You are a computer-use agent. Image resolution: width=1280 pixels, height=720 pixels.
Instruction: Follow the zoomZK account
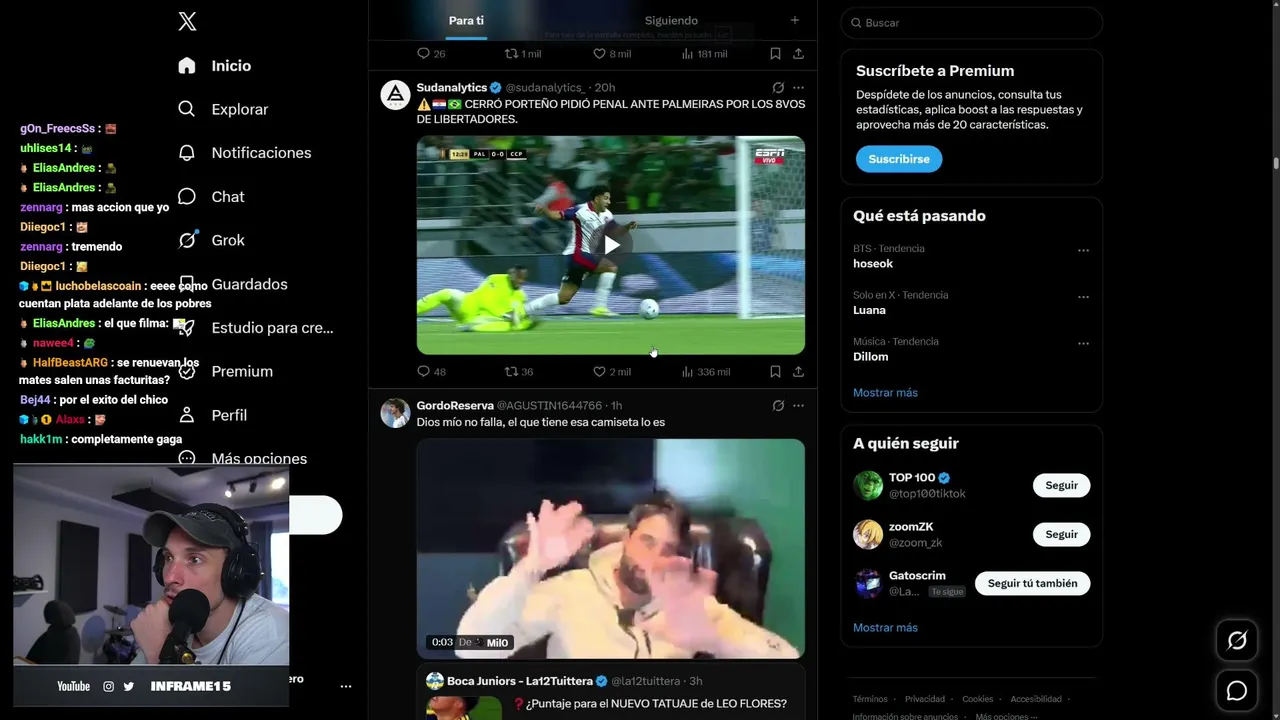click(x=1062, y=535)
